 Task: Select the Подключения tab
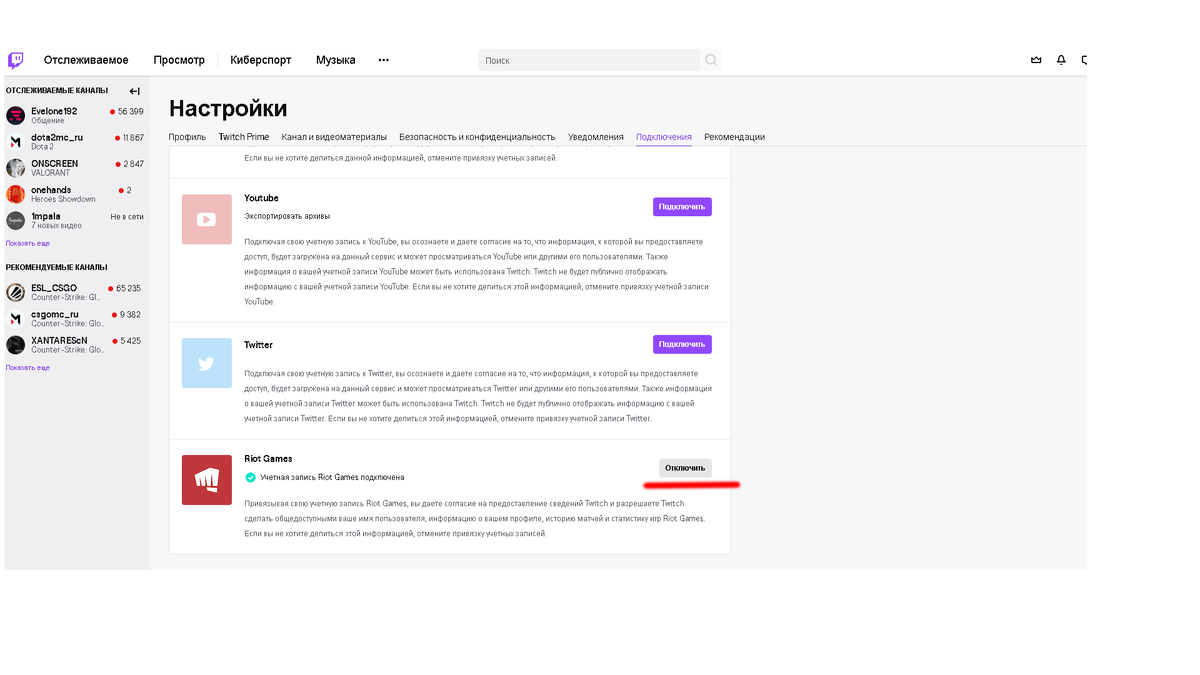click(x=664, y=137)
